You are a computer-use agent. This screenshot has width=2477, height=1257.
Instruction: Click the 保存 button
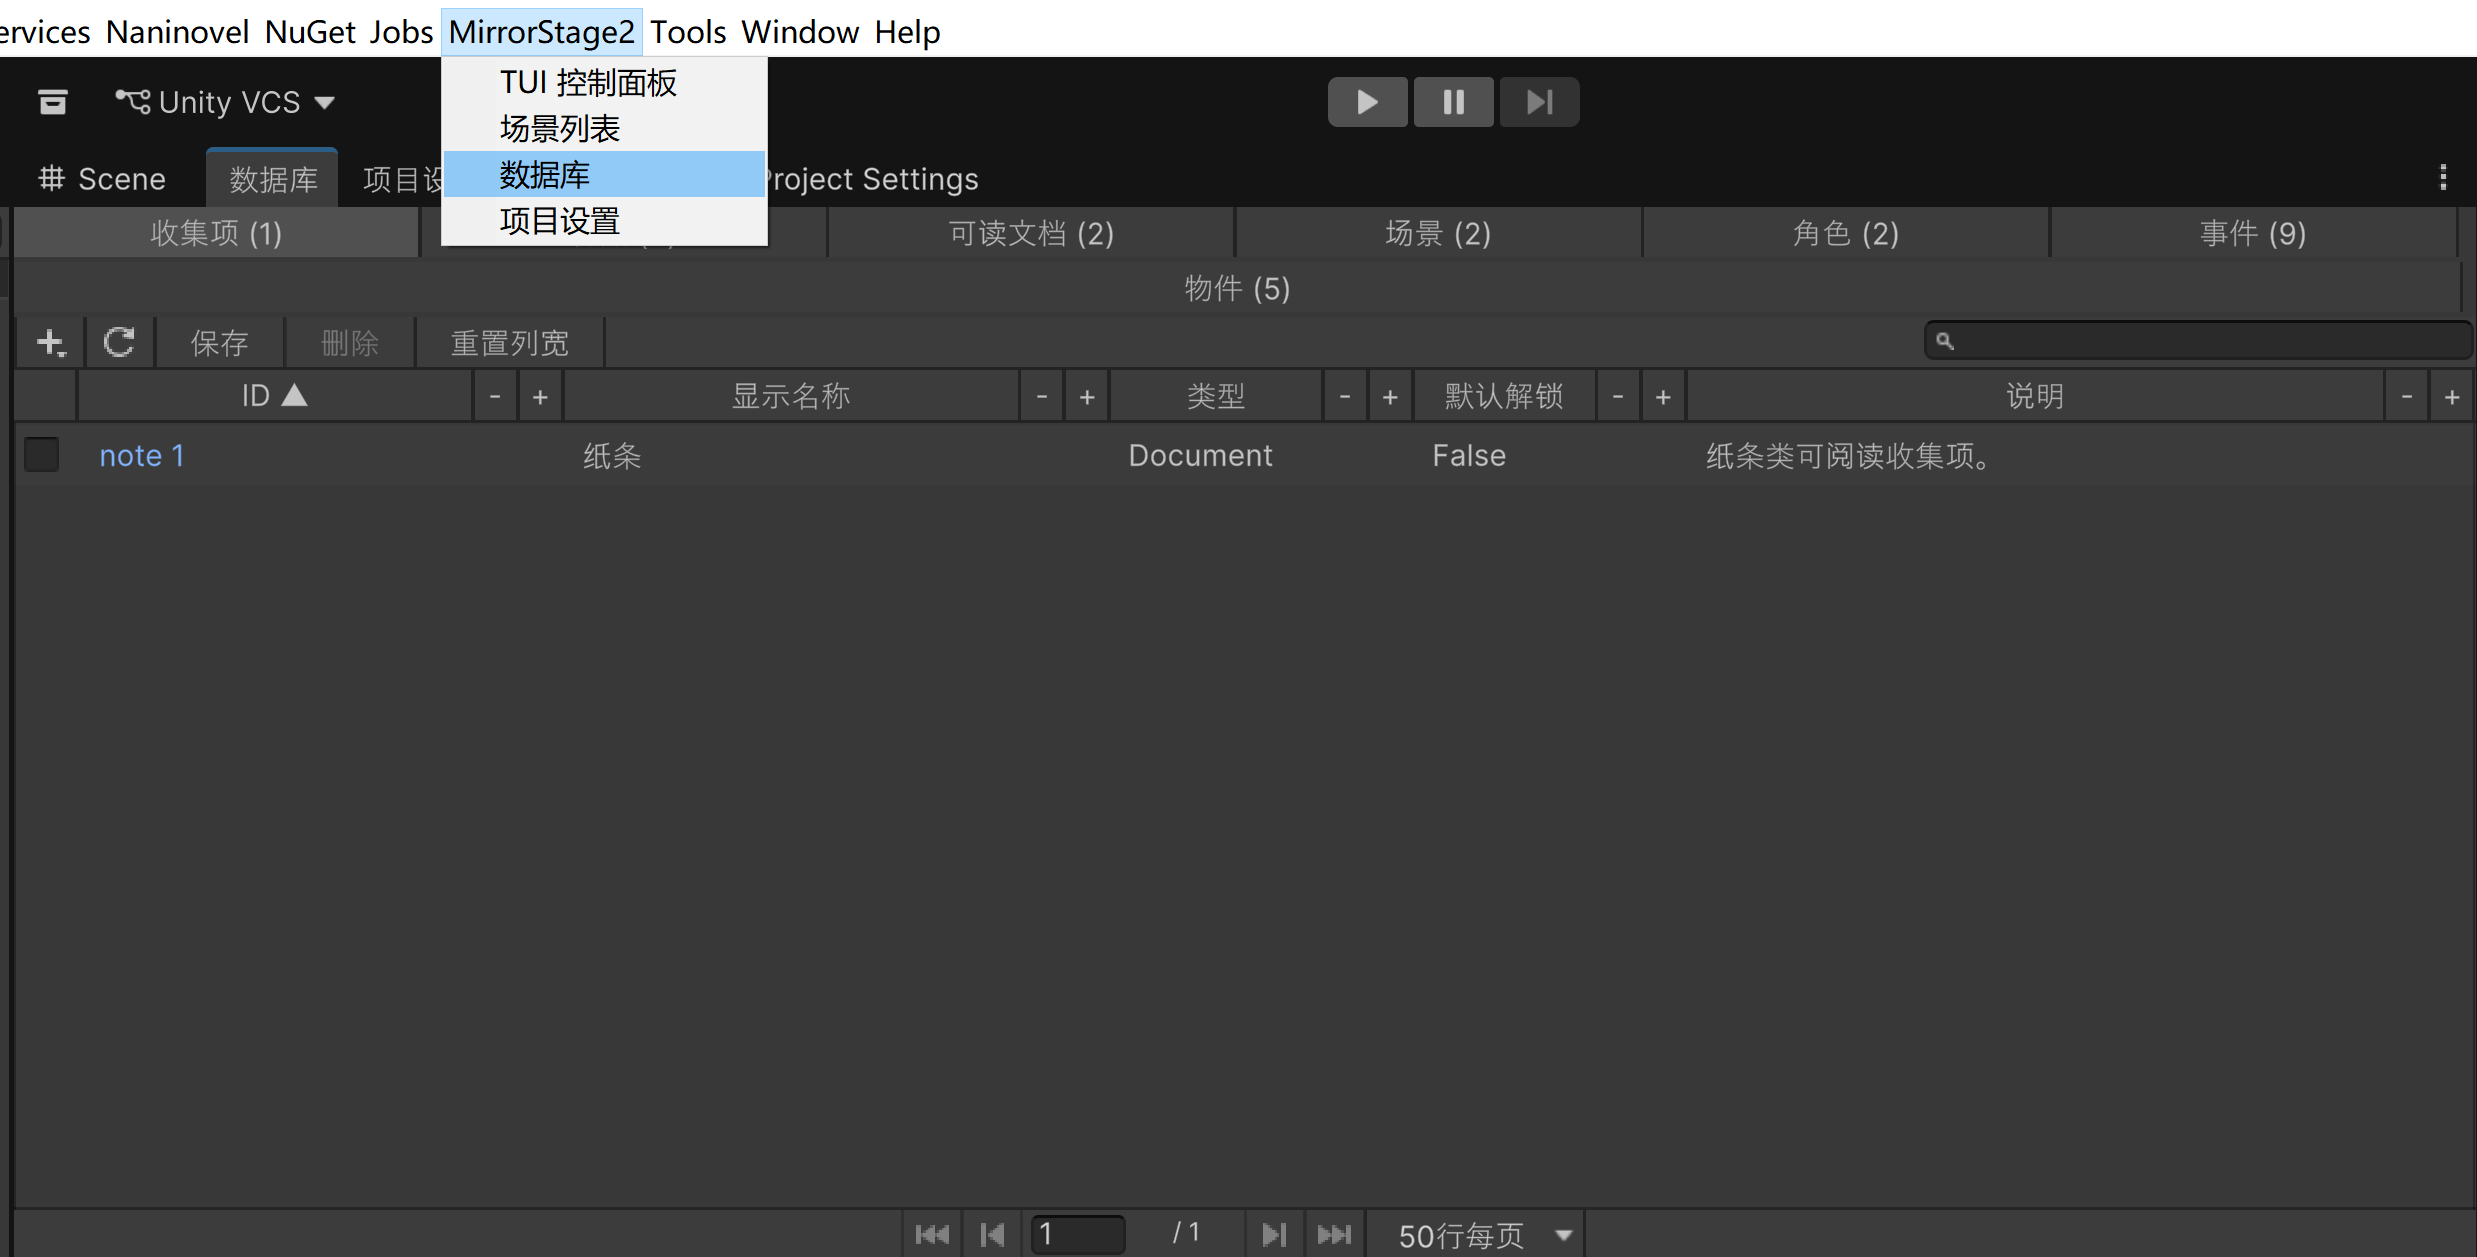219,343
